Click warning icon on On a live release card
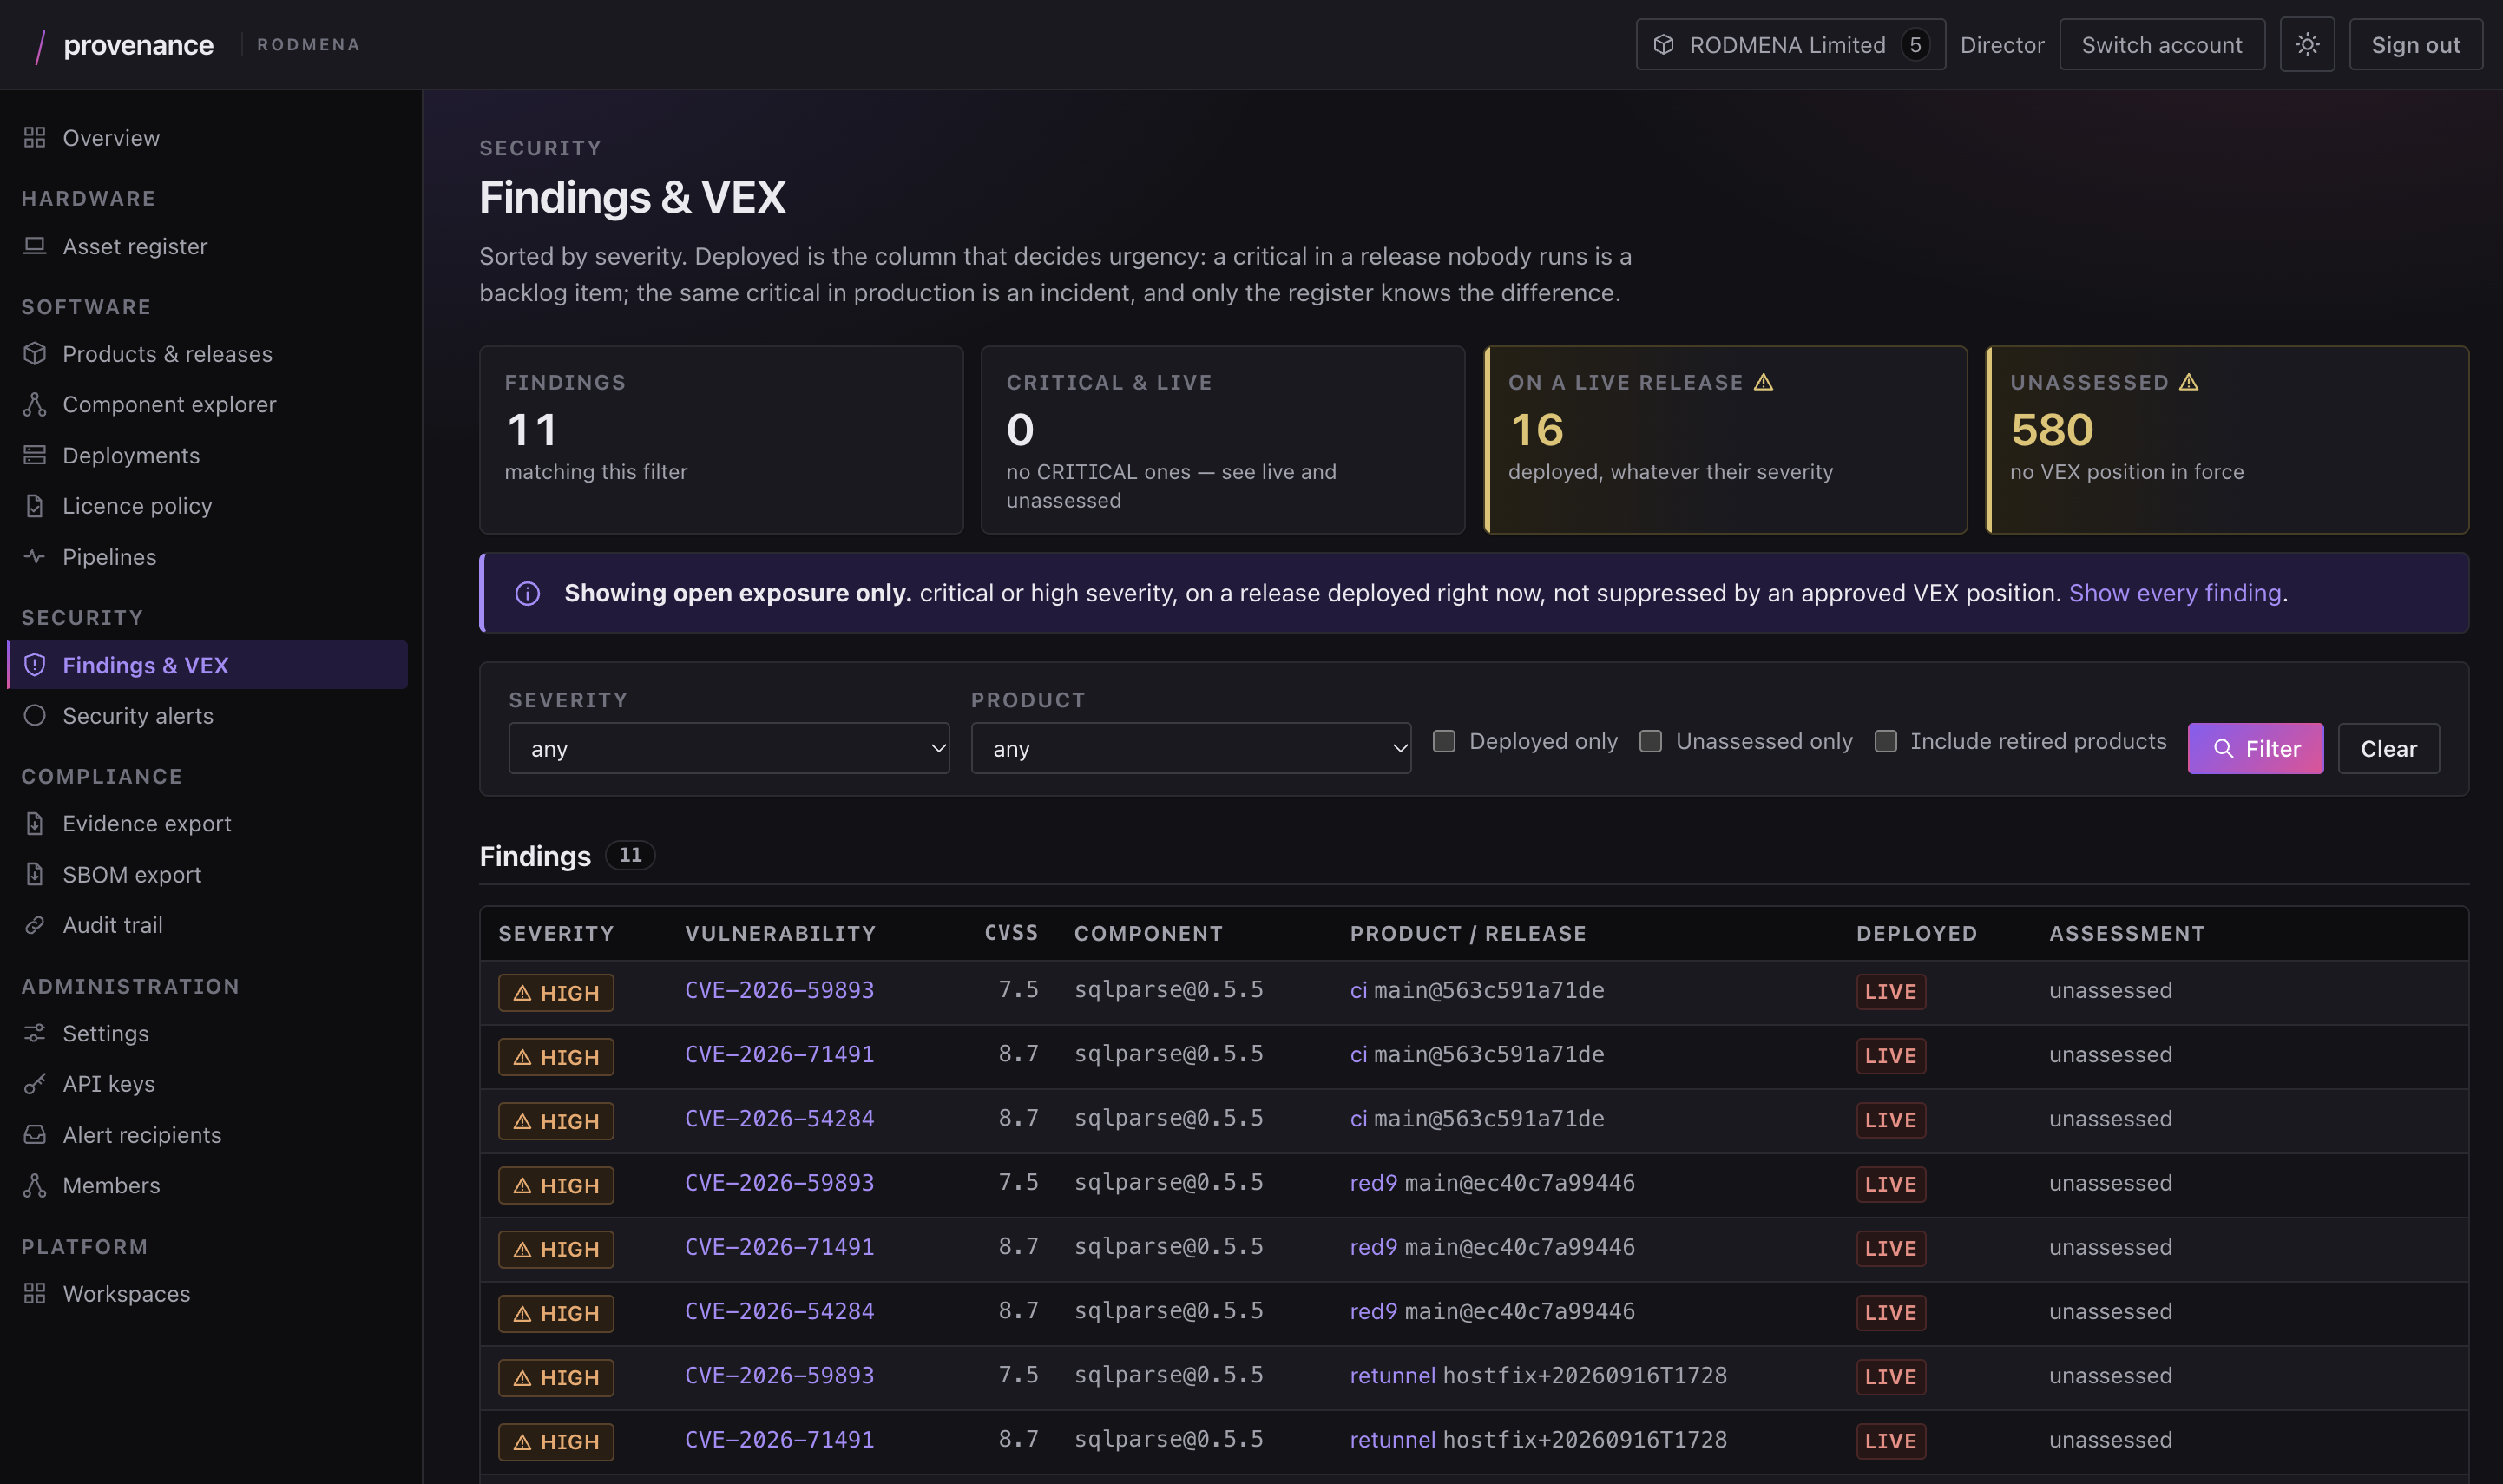Image resolution: width=2503 pixels, height=1484 pixels. click(x=1764, y=382)
